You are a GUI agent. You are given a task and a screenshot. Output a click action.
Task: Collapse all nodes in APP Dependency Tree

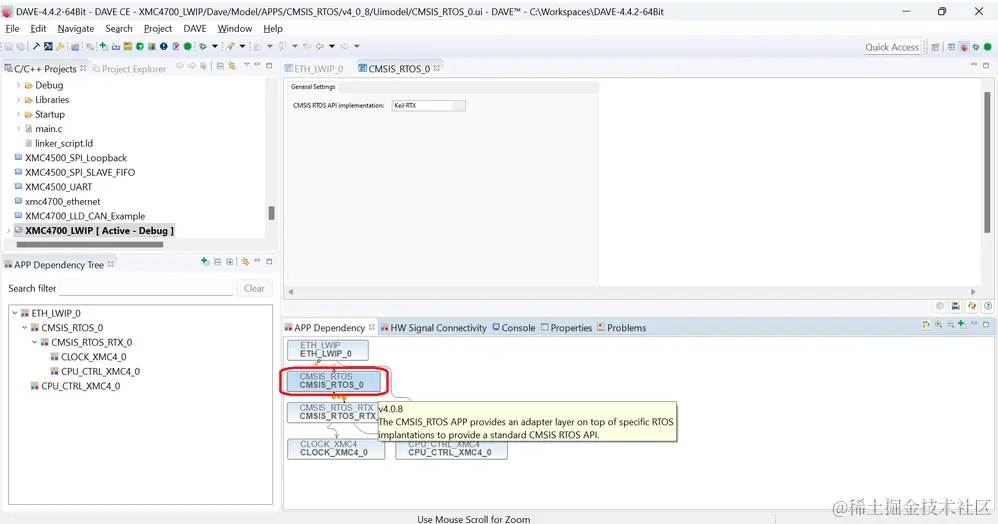point(218,262)
